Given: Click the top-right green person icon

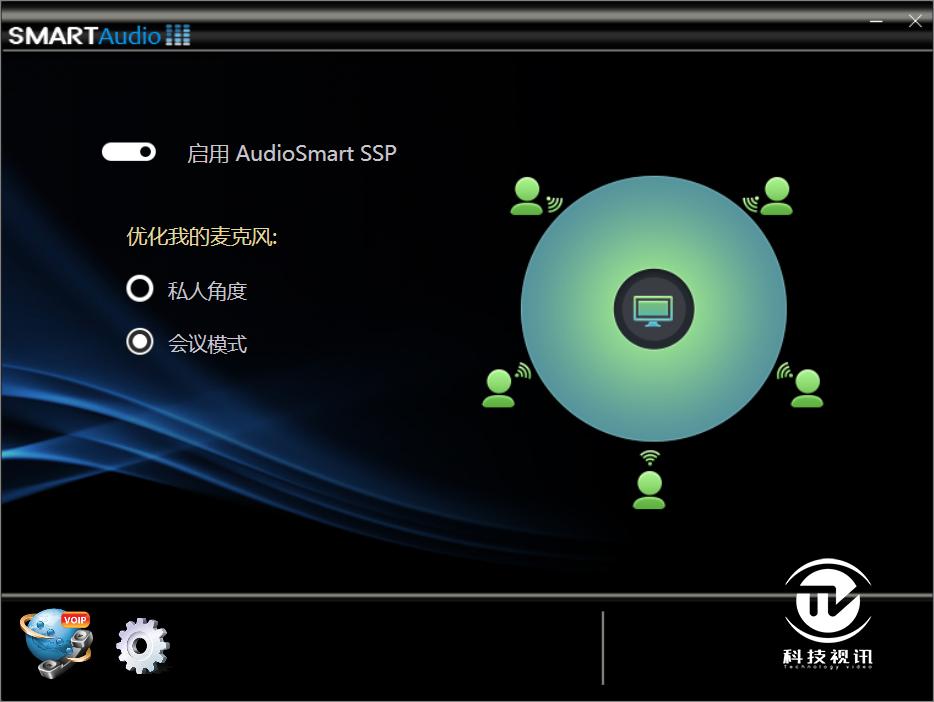Looking at the screenshot, I should [777, 196].
